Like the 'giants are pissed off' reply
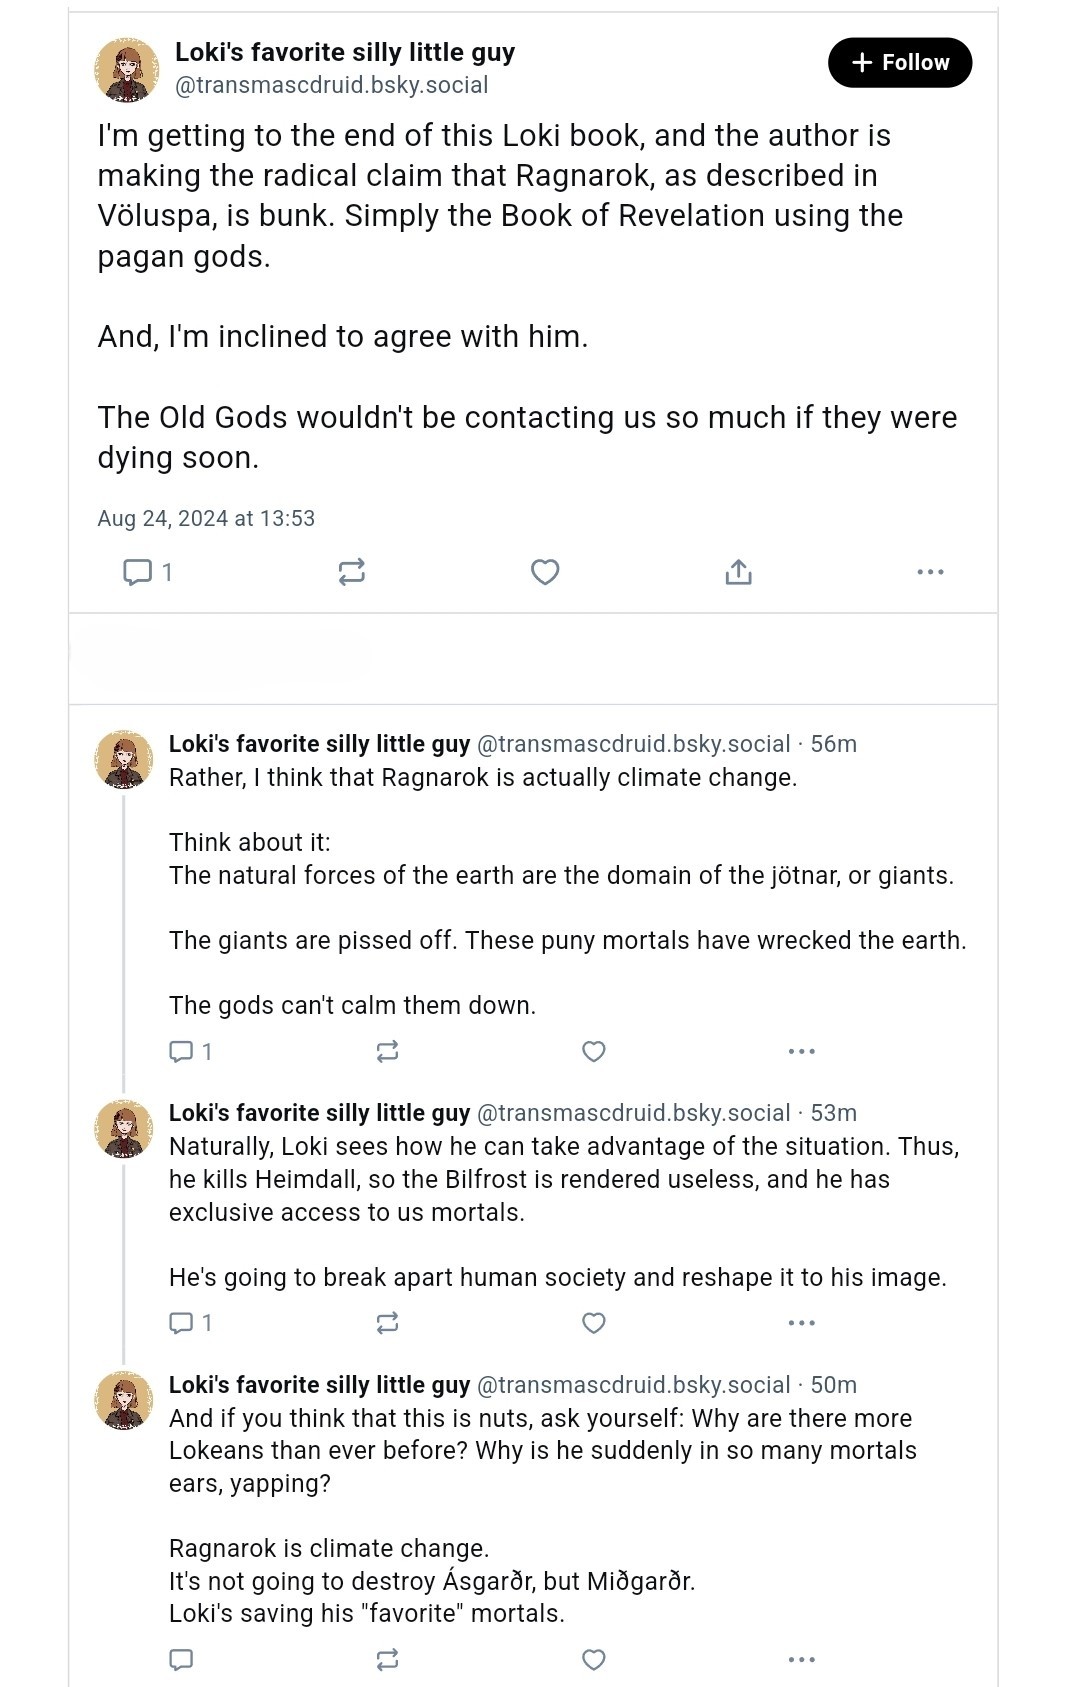This screenshot has width=1080, height=1687. pos(594,1051)
